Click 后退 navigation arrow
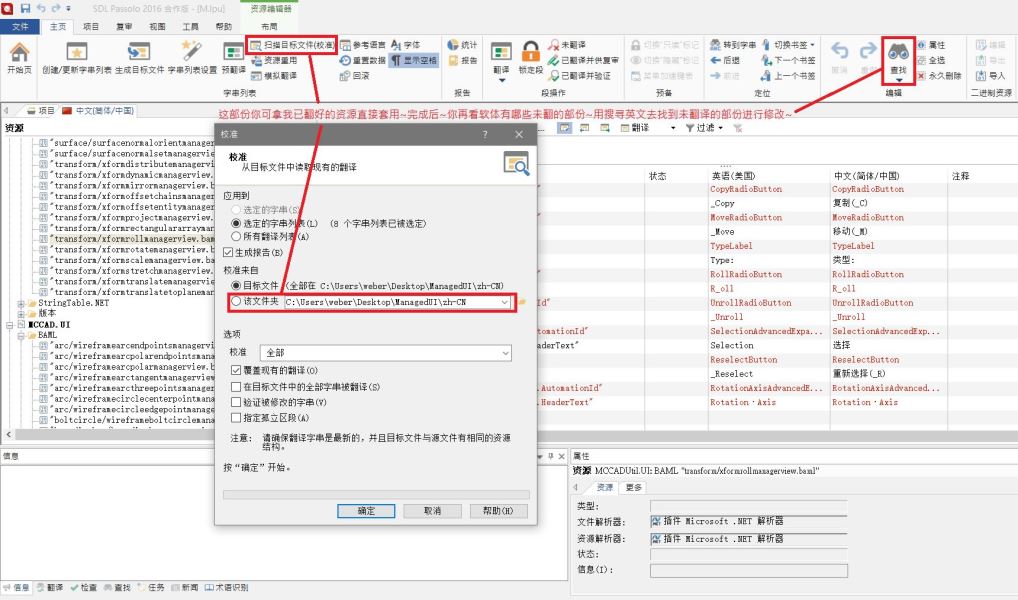This screenshot has height=600, width=1018. pos(725,60)
